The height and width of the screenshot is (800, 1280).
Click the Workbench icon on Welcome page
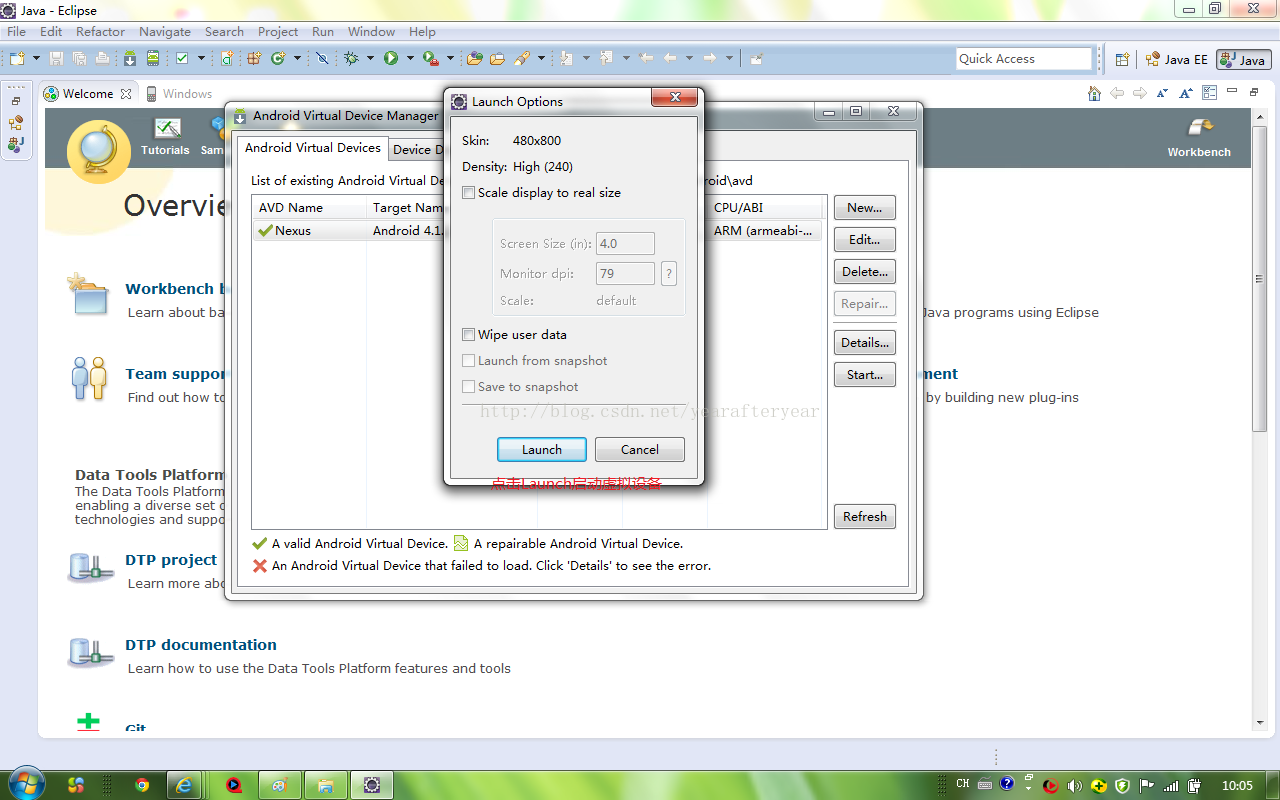(x=1199, y=128)
